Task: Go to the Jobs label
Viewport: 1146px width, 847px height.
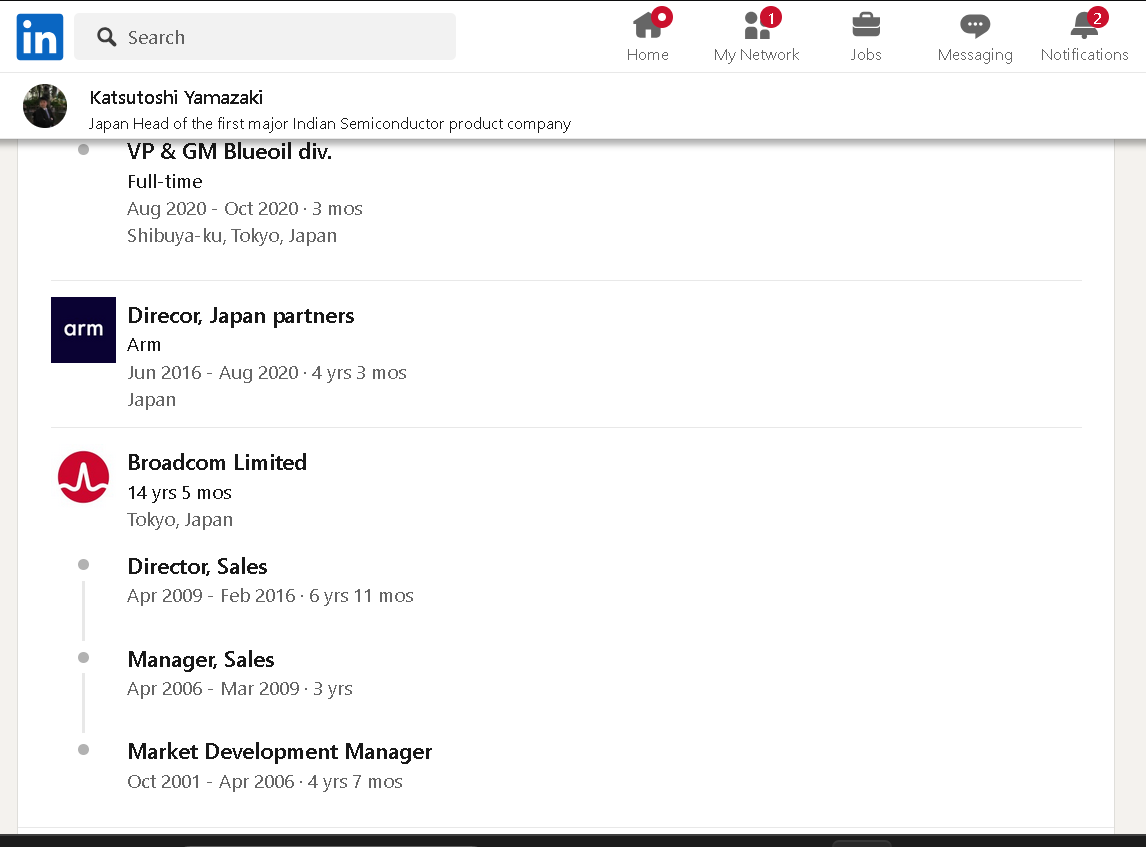Action: click(866, 55)
